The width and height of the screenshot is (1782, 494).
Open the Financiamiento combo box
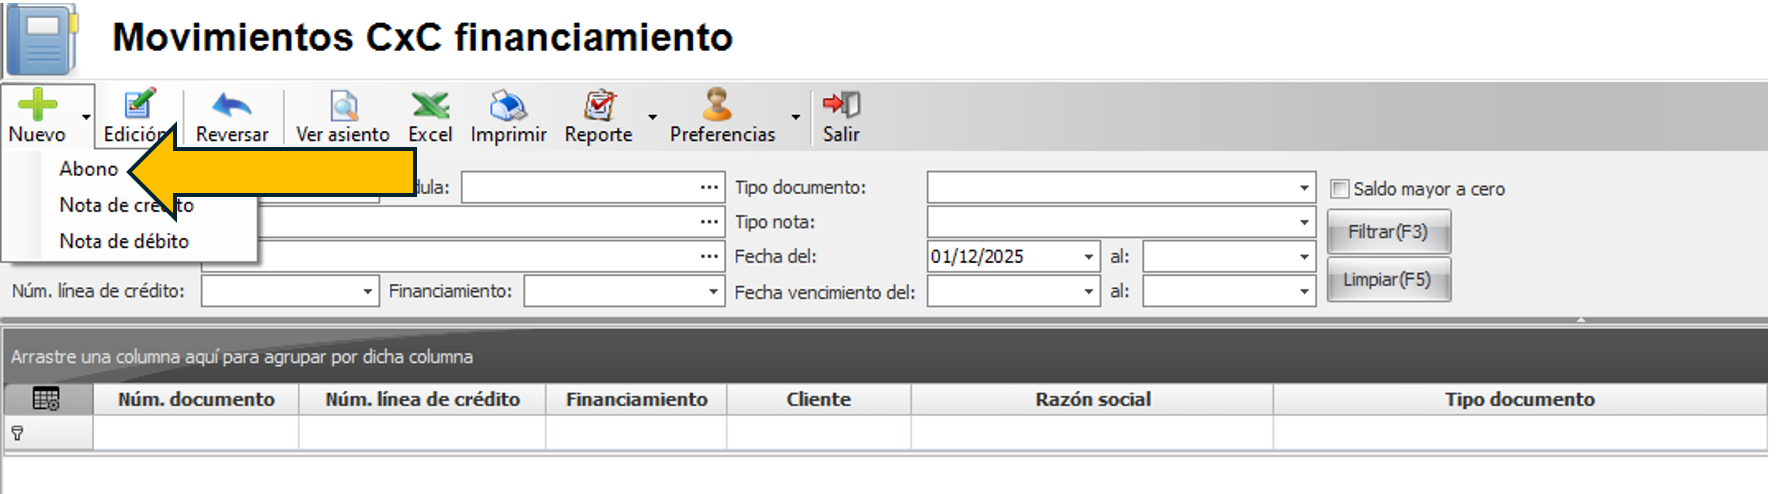coord(713,292)
